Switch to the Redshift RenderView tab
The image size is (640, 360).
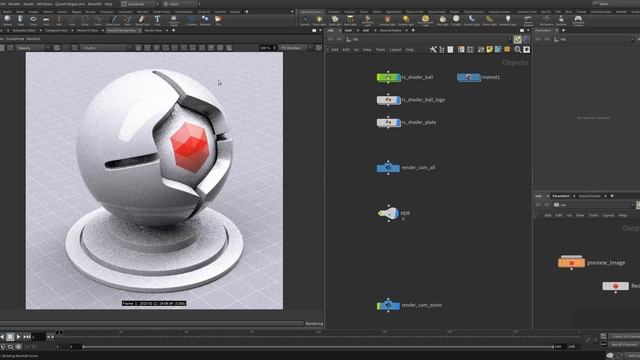point(121,30)
